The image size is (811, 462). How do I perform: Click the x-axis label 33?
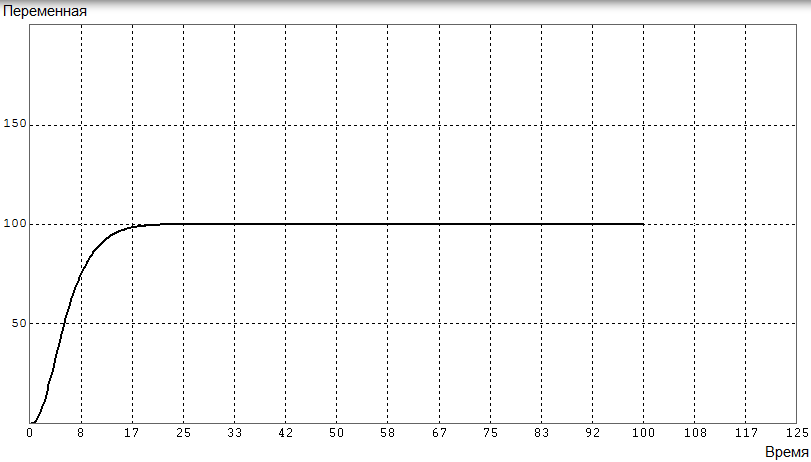click(234, 433)
